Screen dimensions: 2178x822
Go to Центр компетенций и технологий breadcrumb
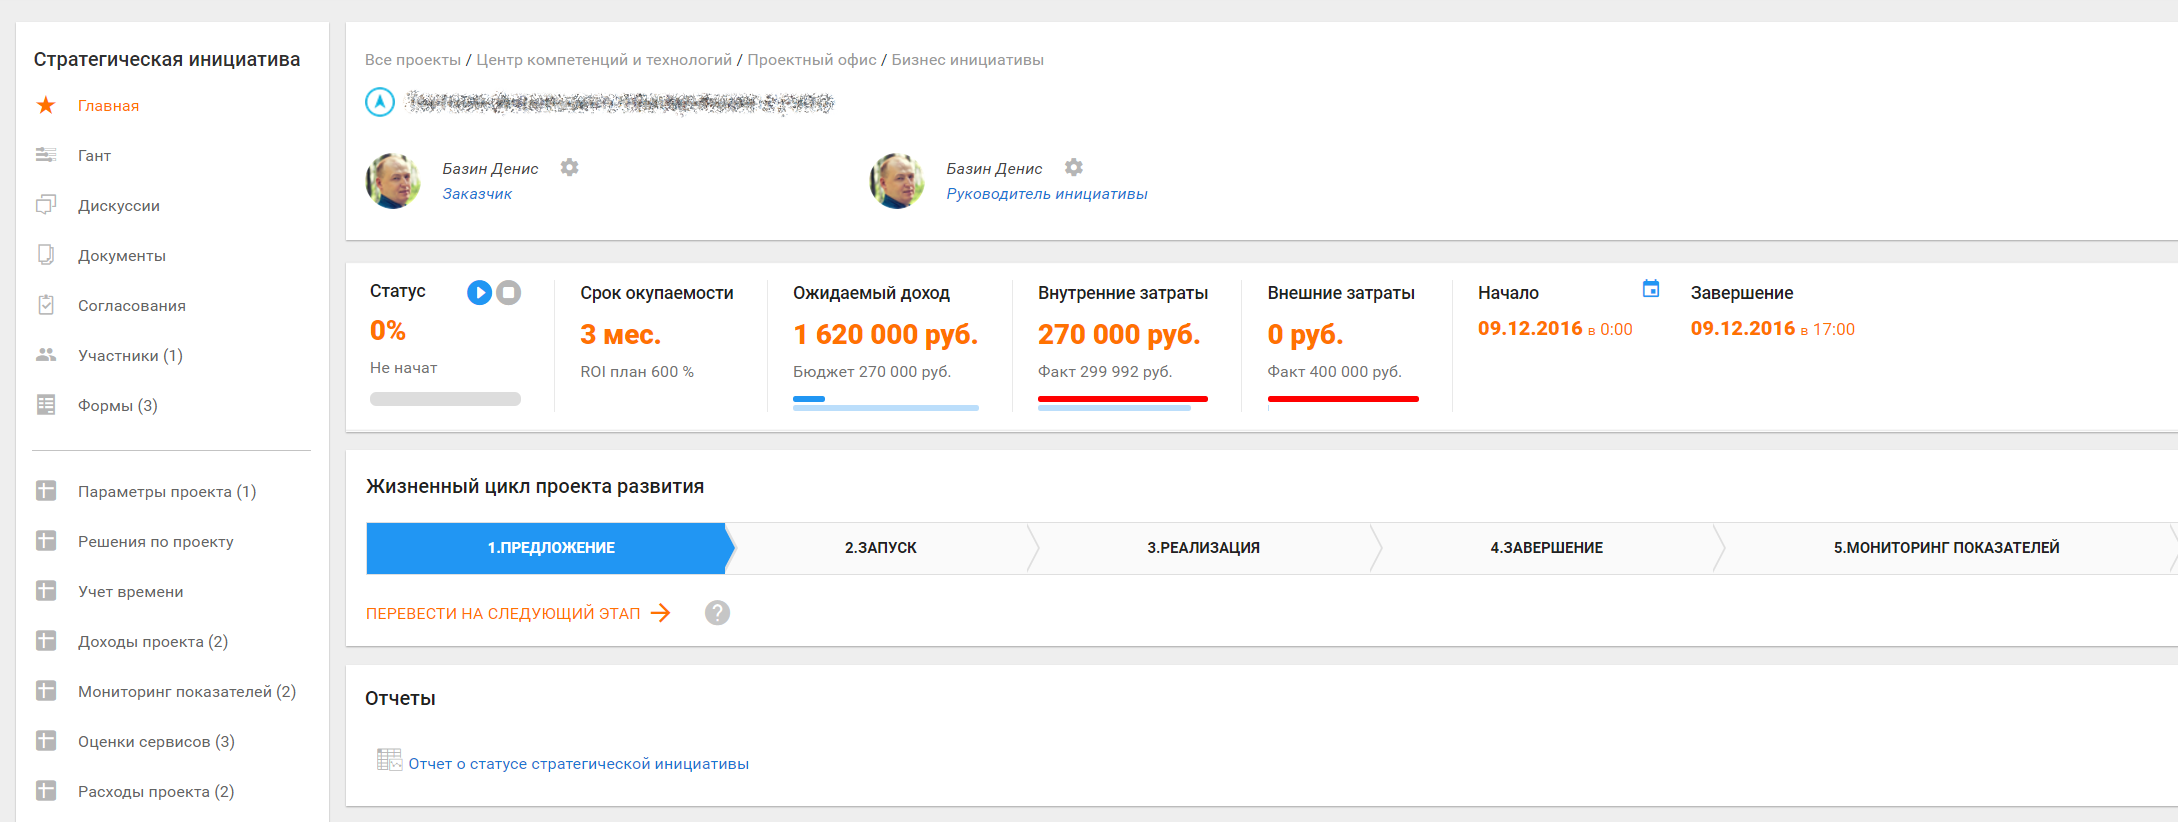pyautogui.click(x=604, y=60)
